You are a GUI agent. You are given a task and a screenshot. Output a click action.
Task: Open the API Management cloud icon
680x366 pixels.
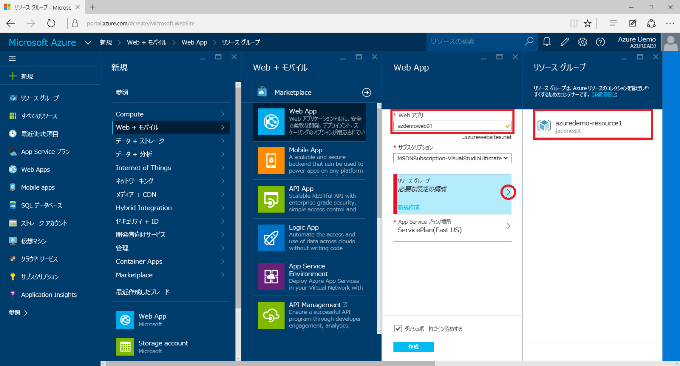(271, 315)
